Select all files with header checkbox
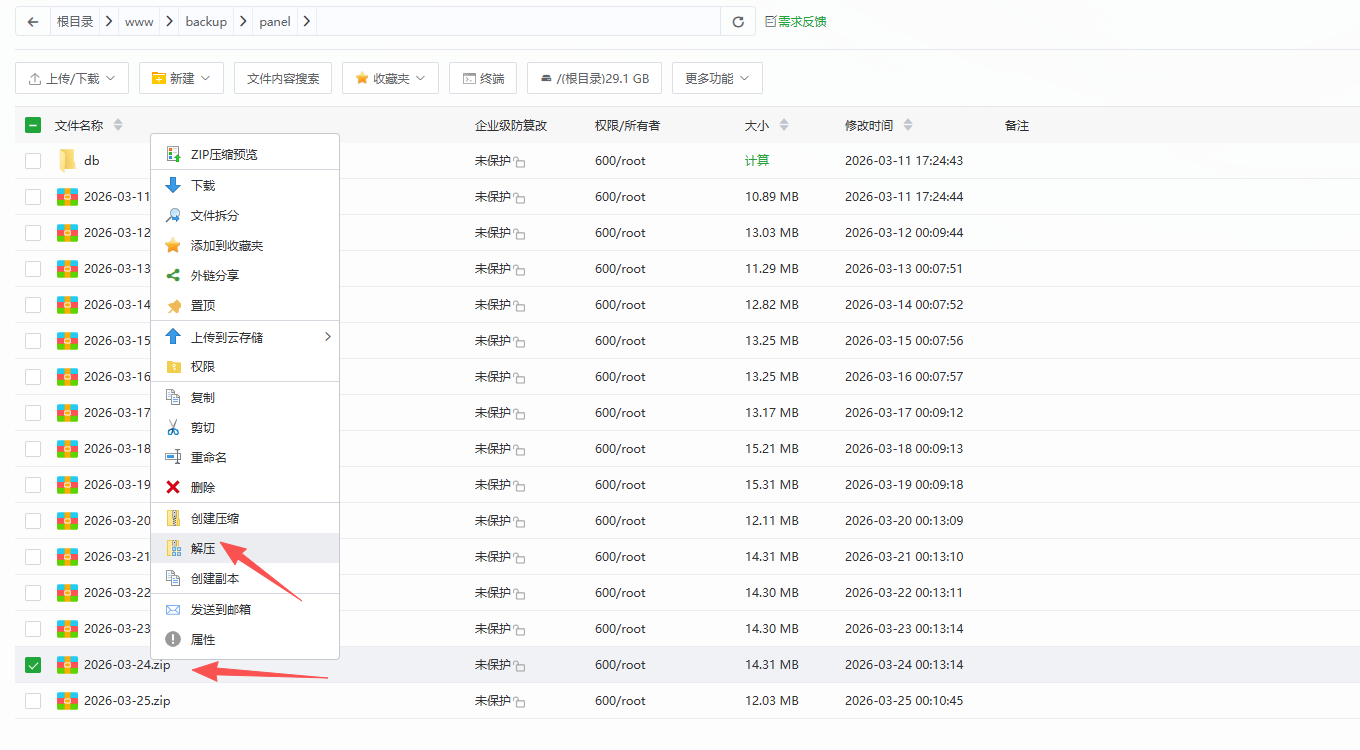The height and width of the screenshot is (750, 1360). point(32,124)
